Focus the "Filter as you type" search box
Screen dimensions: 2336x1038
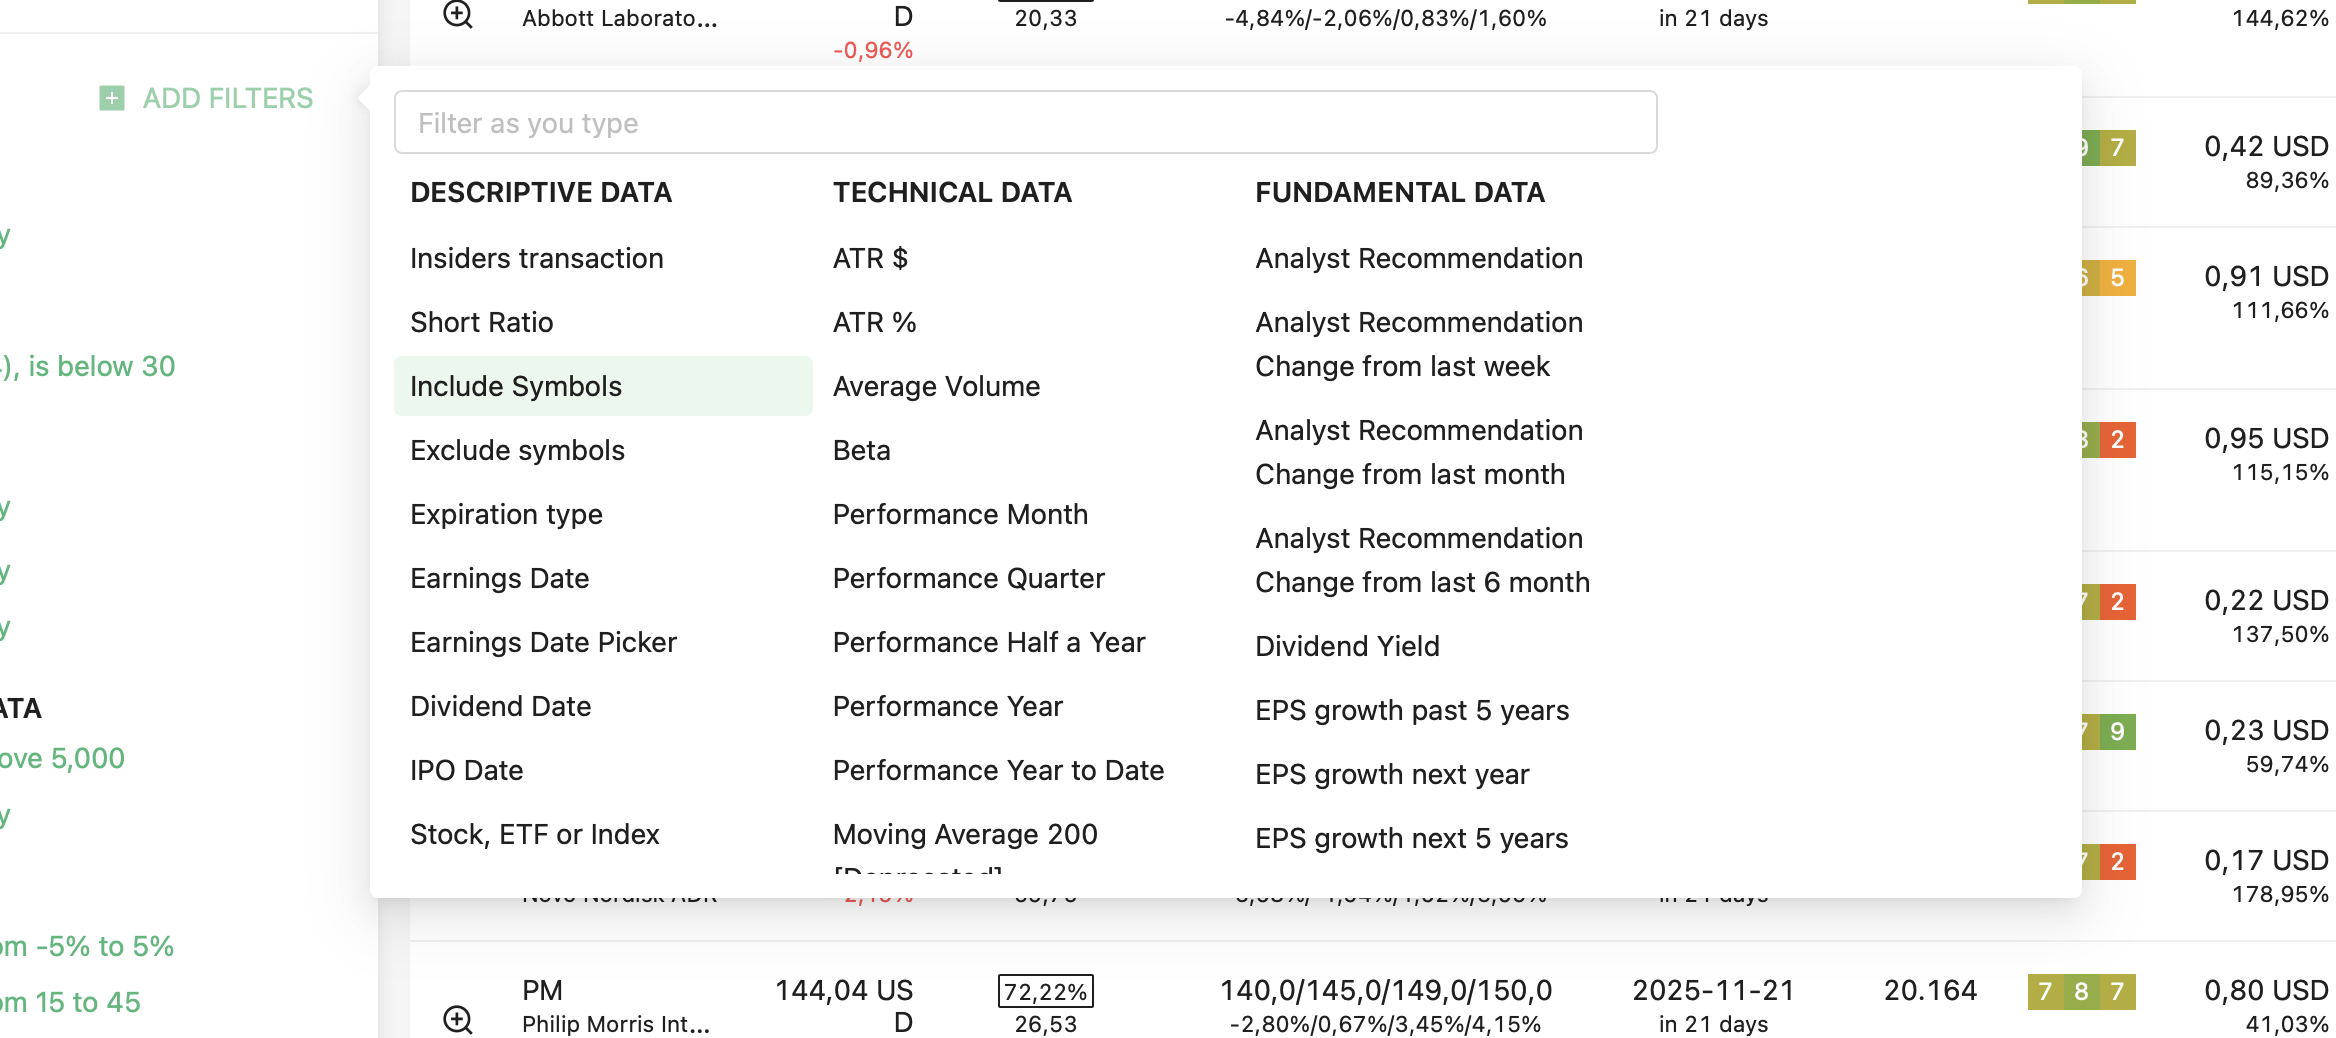pyautogui.click(x=1025, y=123)
